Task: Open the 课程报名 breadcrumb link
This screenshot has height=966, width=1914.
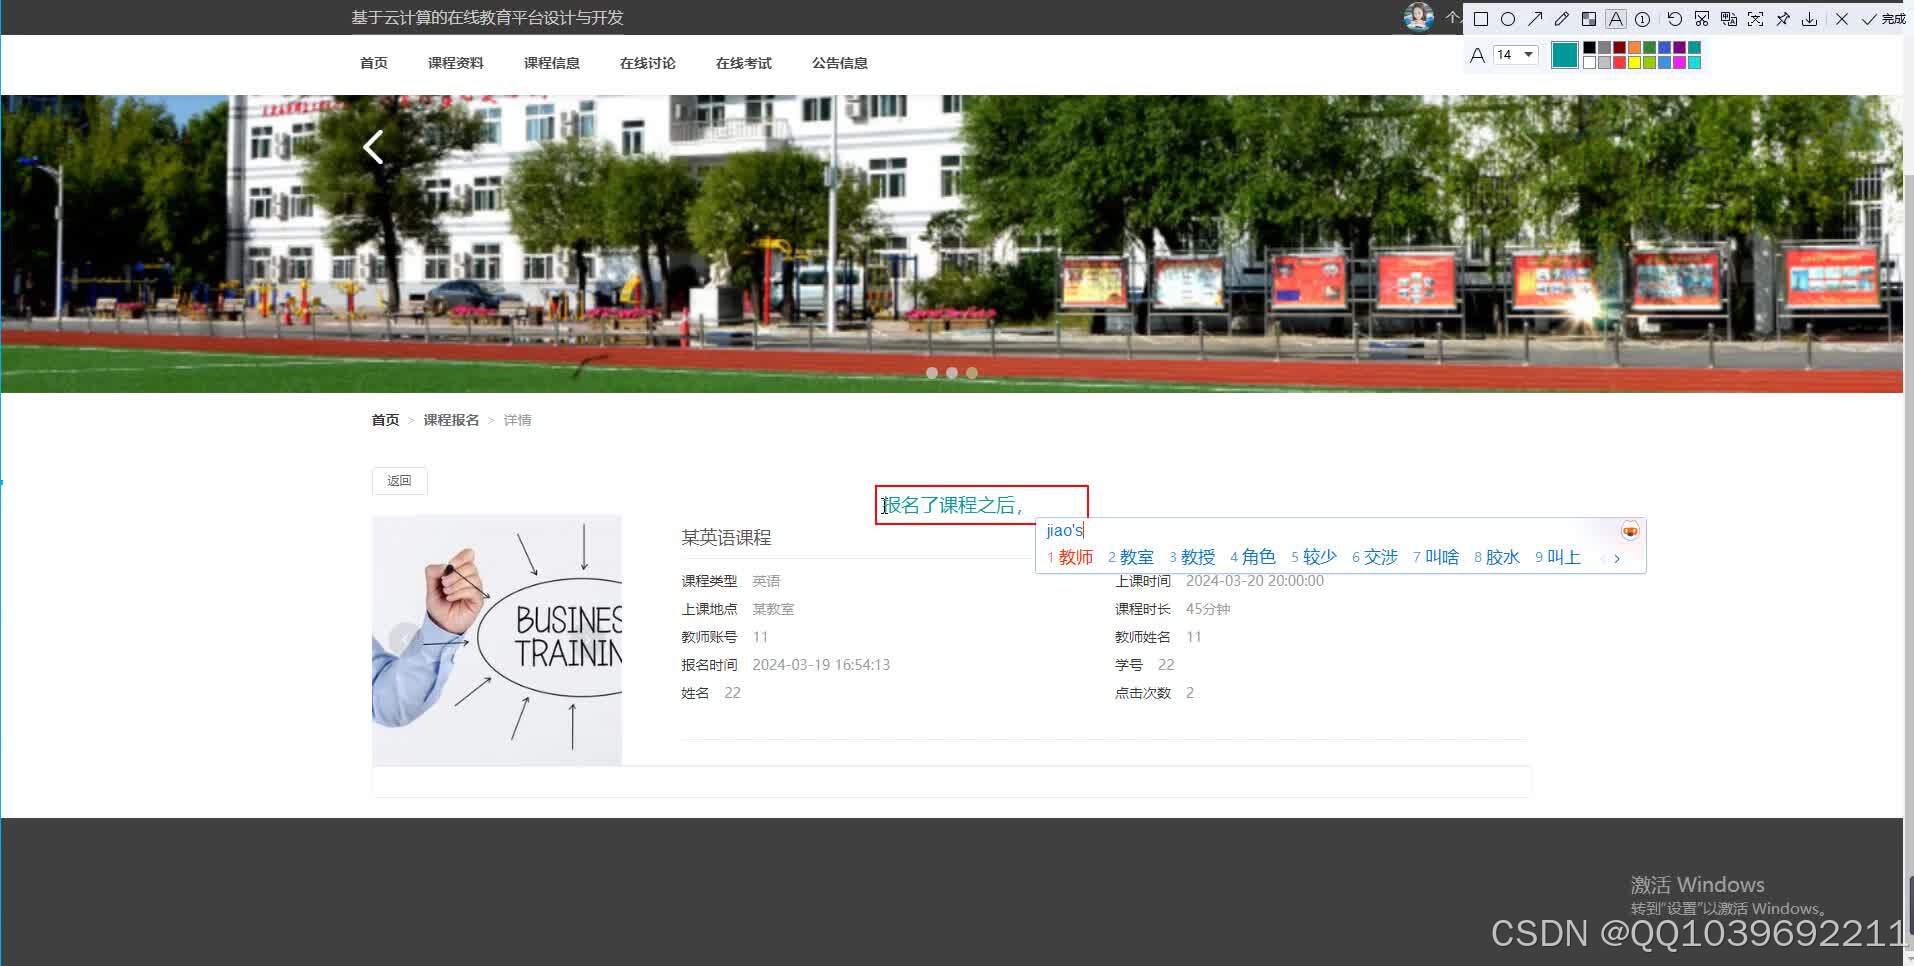Action: (449, 419)
